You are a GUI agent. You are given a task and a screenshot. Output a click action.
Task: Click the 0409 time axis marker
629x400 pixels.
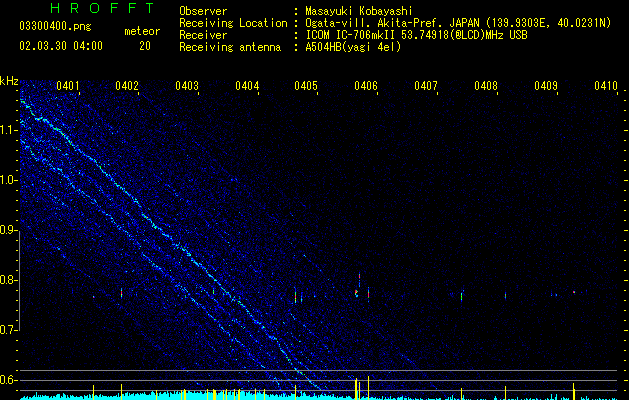(546, 86)
